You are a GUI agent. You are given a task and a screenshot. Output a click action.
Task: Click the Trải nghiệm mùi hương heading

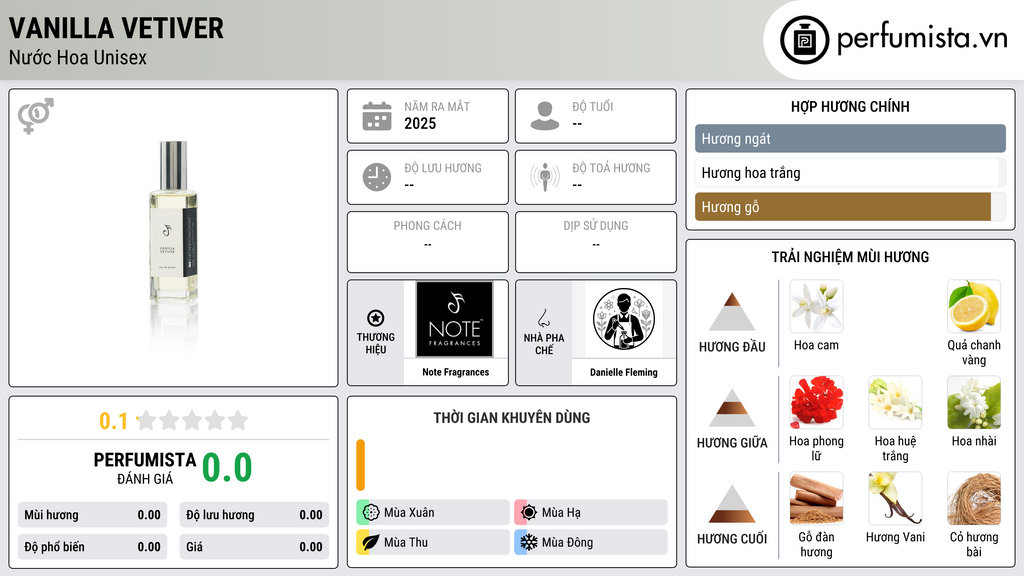point(850,257)
